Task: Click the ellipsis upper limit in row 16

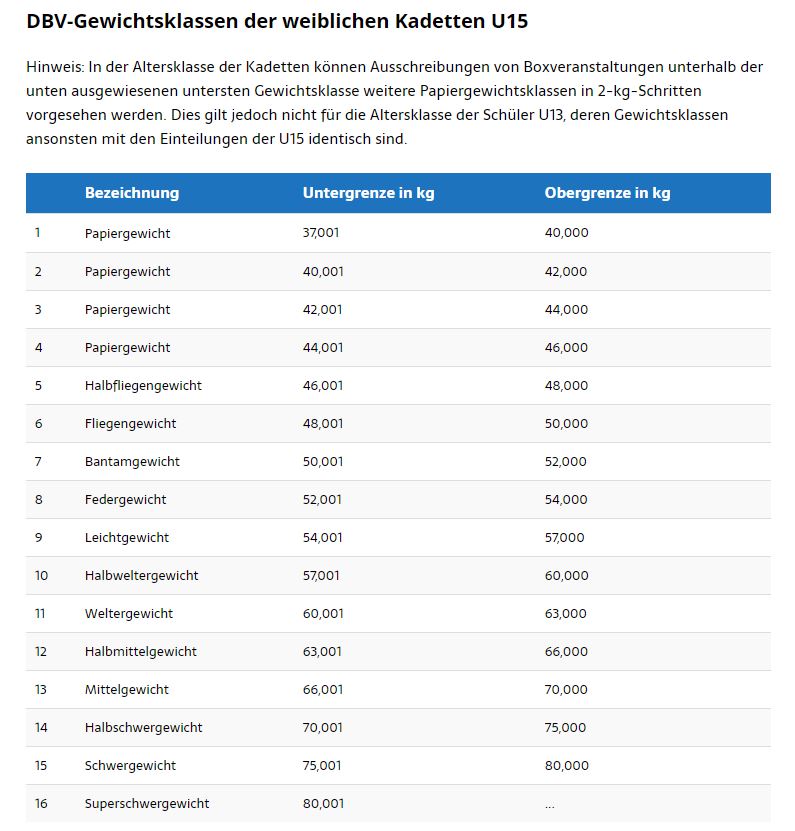Action: coord(550,806)
